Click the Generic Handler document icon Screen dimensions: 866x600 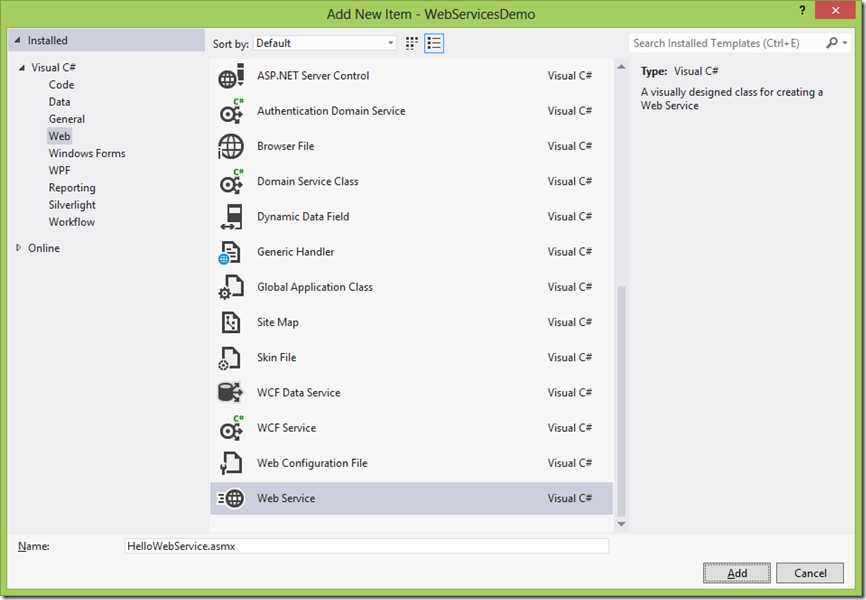(230, 252)
